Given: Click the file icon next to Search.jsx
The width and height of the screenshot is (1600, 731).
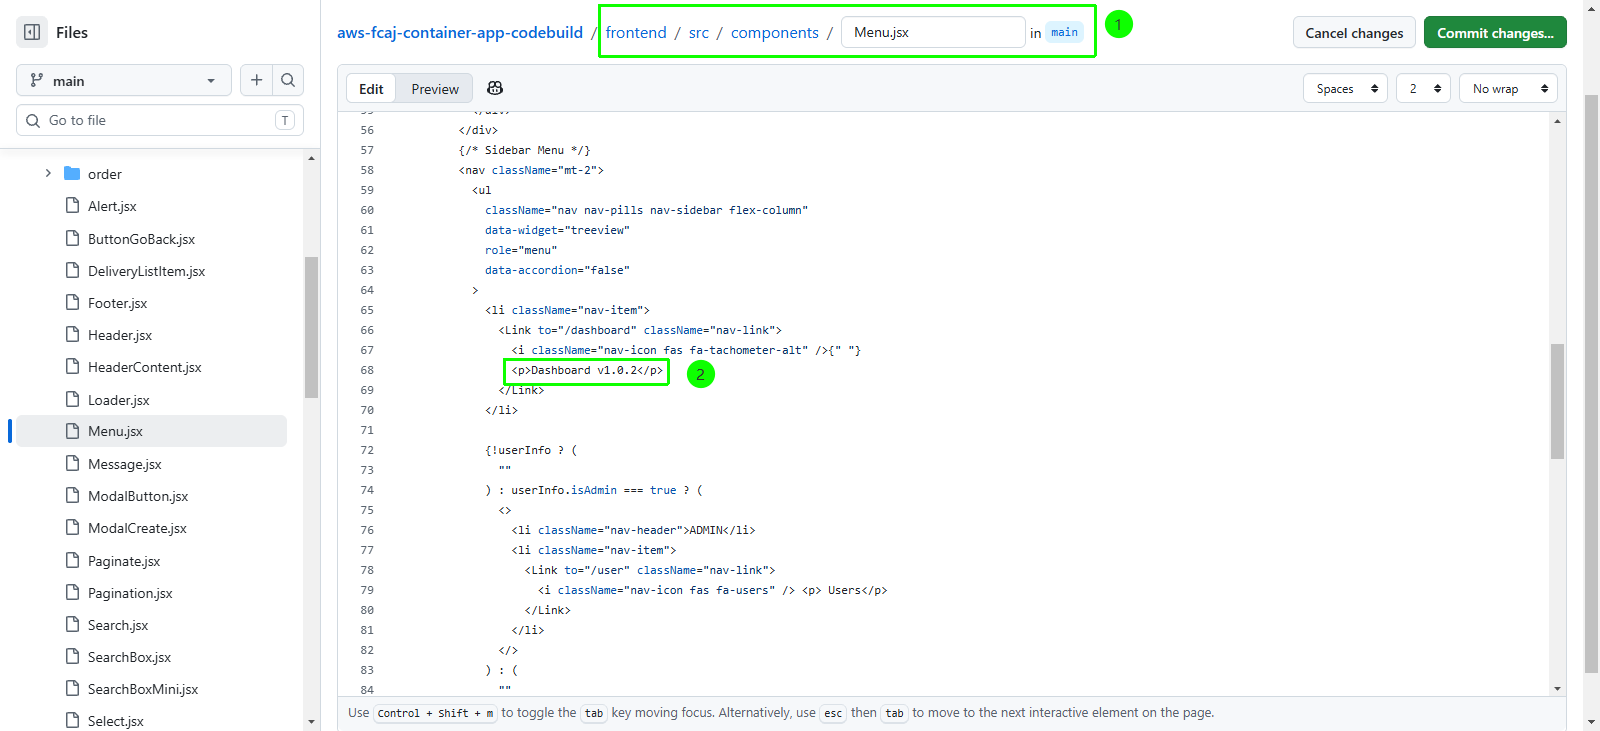Looking at the screenshot, I should pos(72,624).
